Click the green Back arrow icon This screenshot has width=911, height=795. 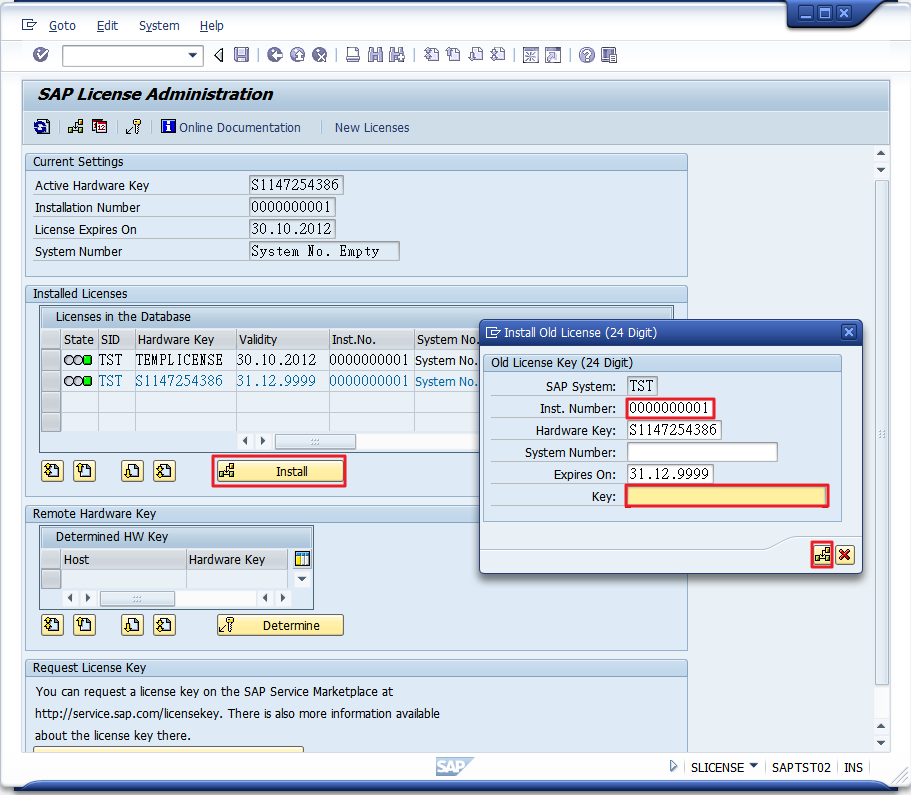coord(275,55)
